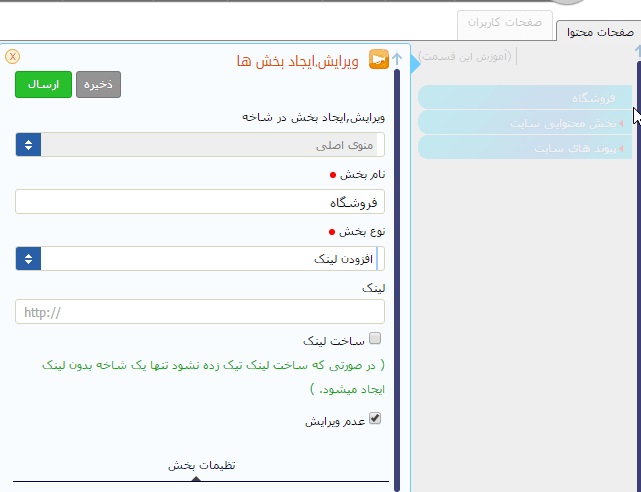
Task: Click the red arrow beside پیوند های سایت
Action: [622, 148]
